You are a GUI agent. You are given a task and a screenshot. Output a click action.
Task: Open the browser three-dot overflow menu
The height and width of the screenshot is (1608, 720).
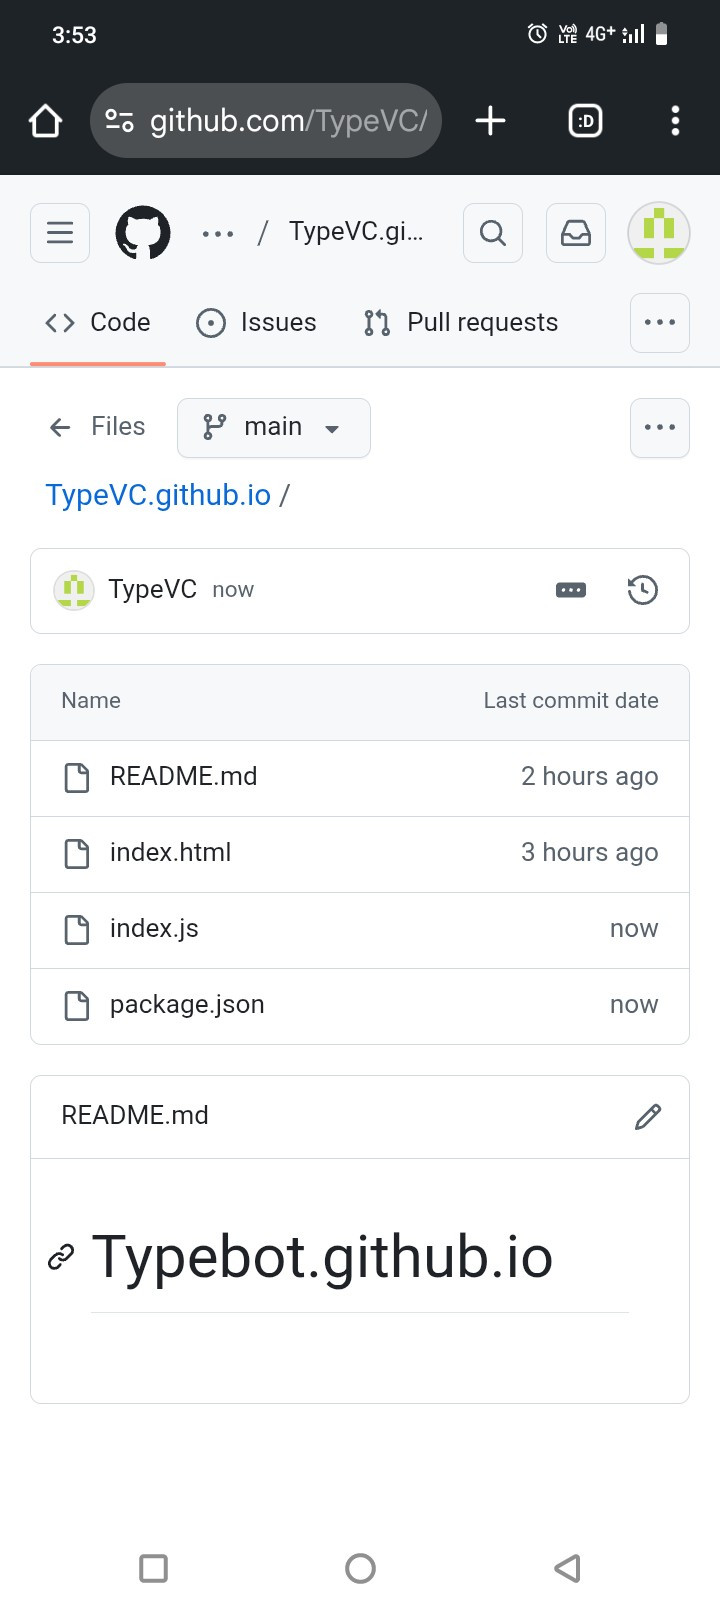[675, 121]
